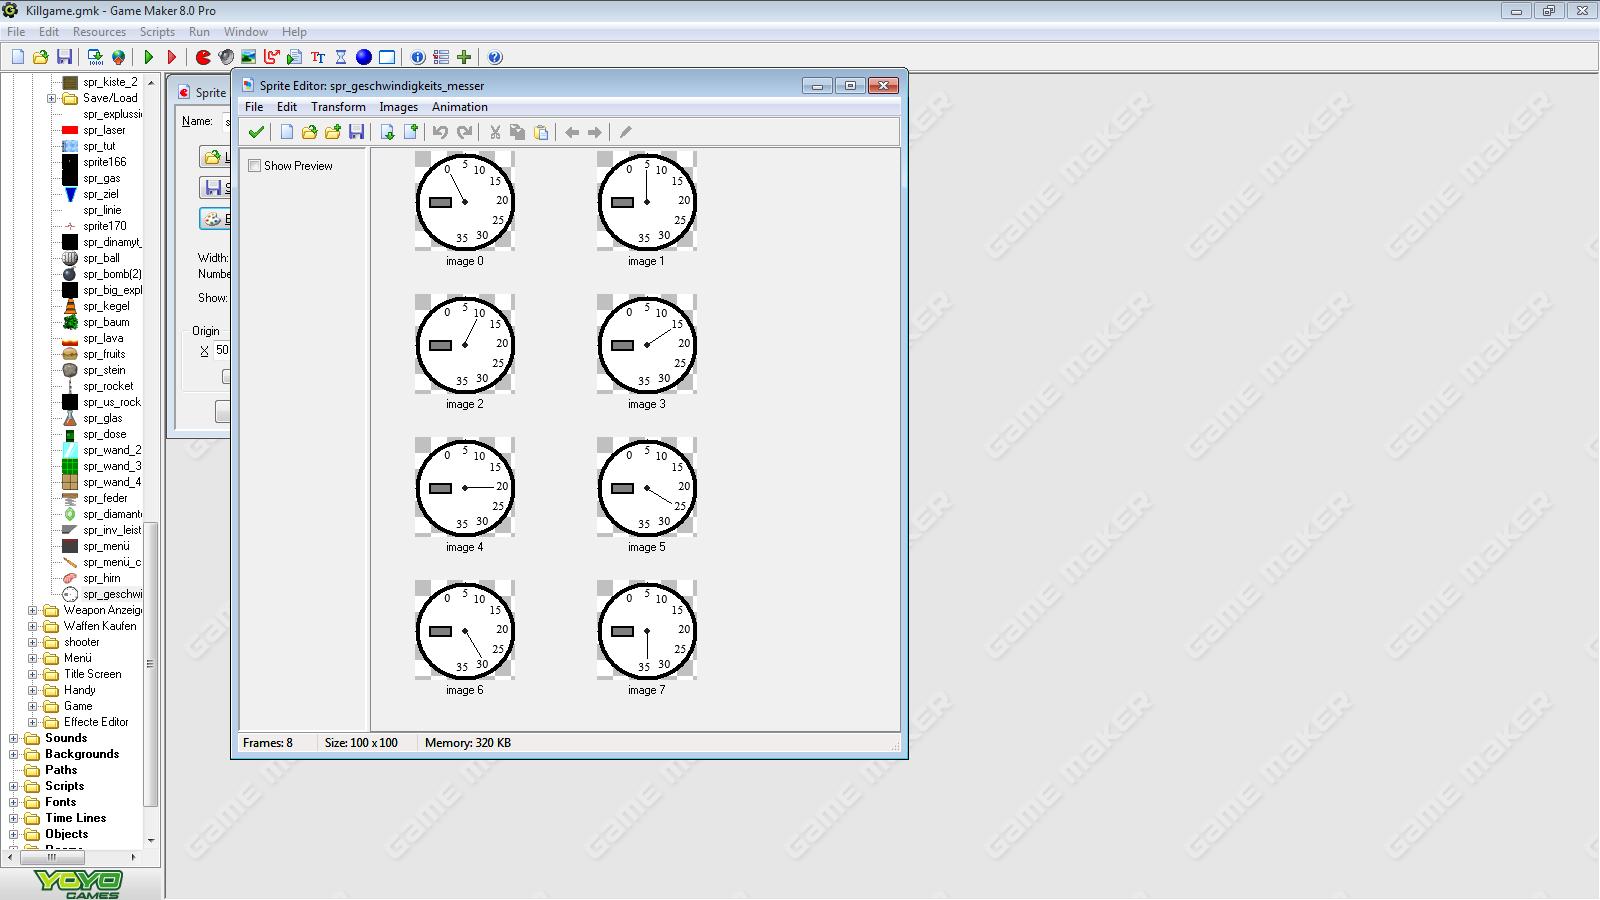1600x900 pixels.
Task: Click the green checkmark to confirm sprite changes
Action: [x=256, y=132]
